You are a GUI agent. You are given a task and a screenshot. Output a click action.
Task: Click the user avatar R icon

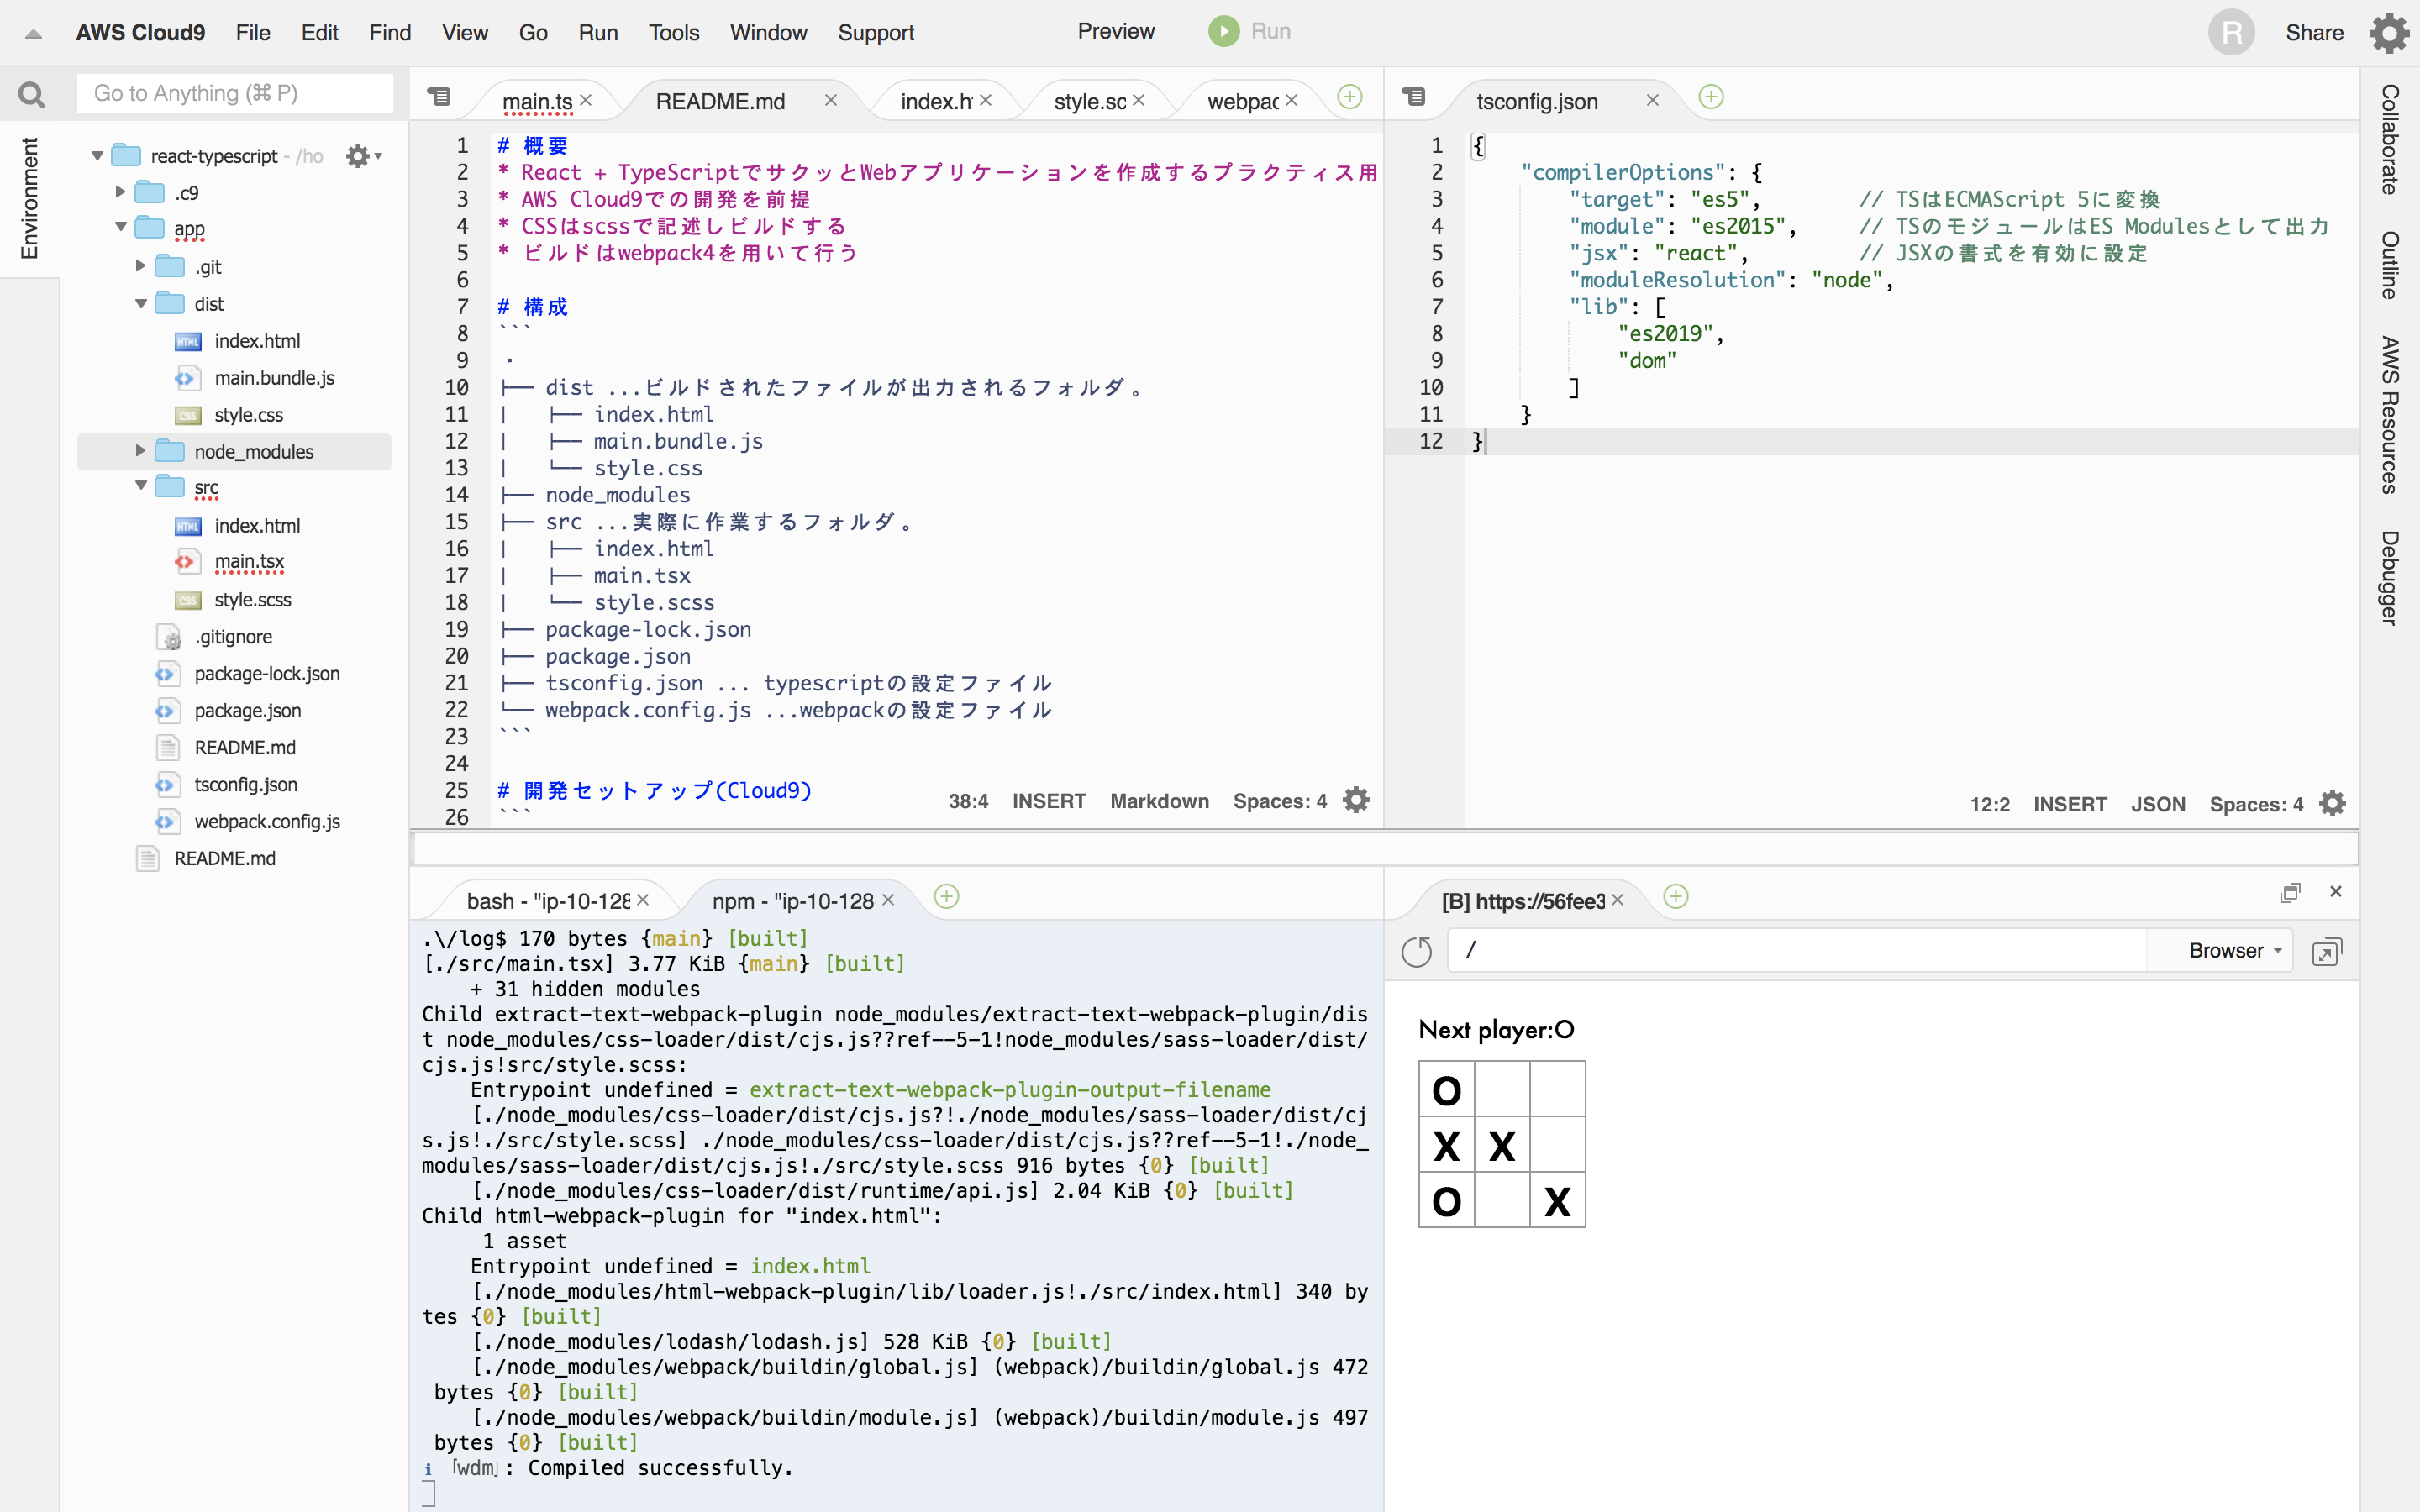[x=2231, y=33]
